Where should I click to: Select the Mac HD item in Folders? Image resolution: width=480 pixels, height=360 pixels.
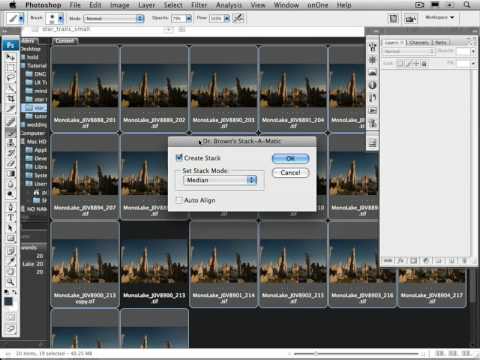pos(34,142)
